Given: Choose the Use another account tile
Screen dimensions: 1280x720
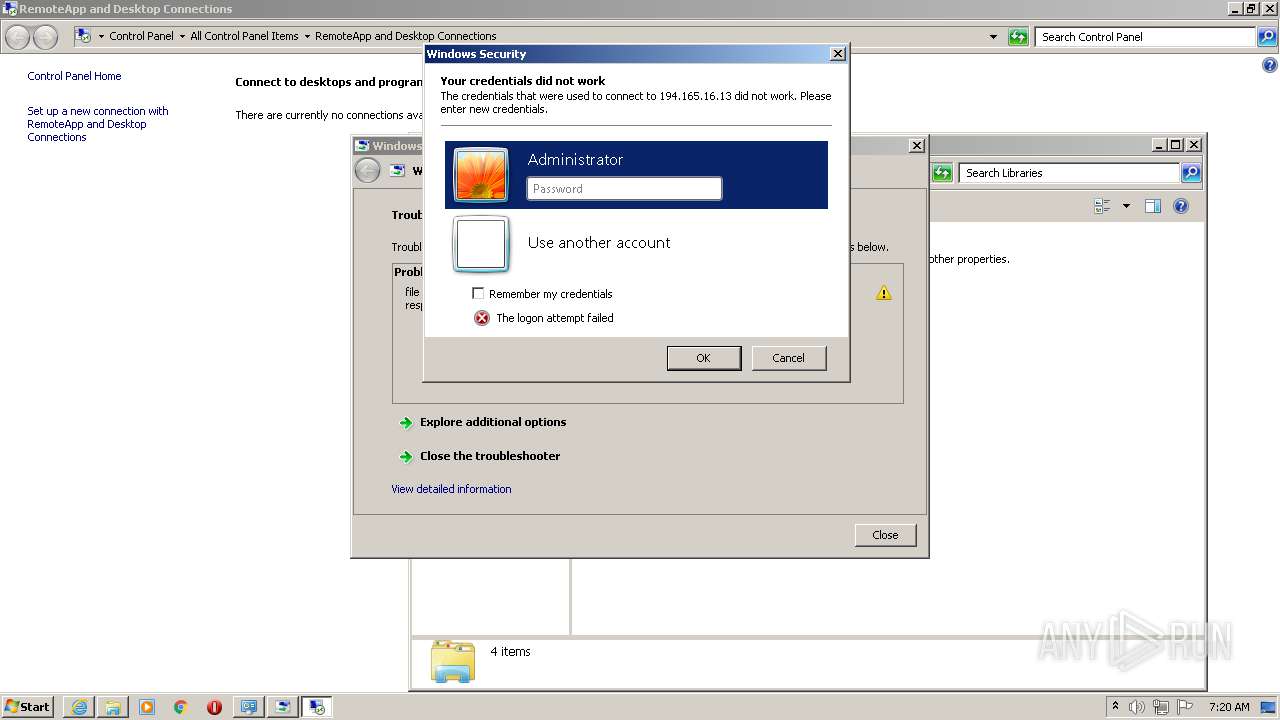Looking at the screenshot, I should point(636,243).
